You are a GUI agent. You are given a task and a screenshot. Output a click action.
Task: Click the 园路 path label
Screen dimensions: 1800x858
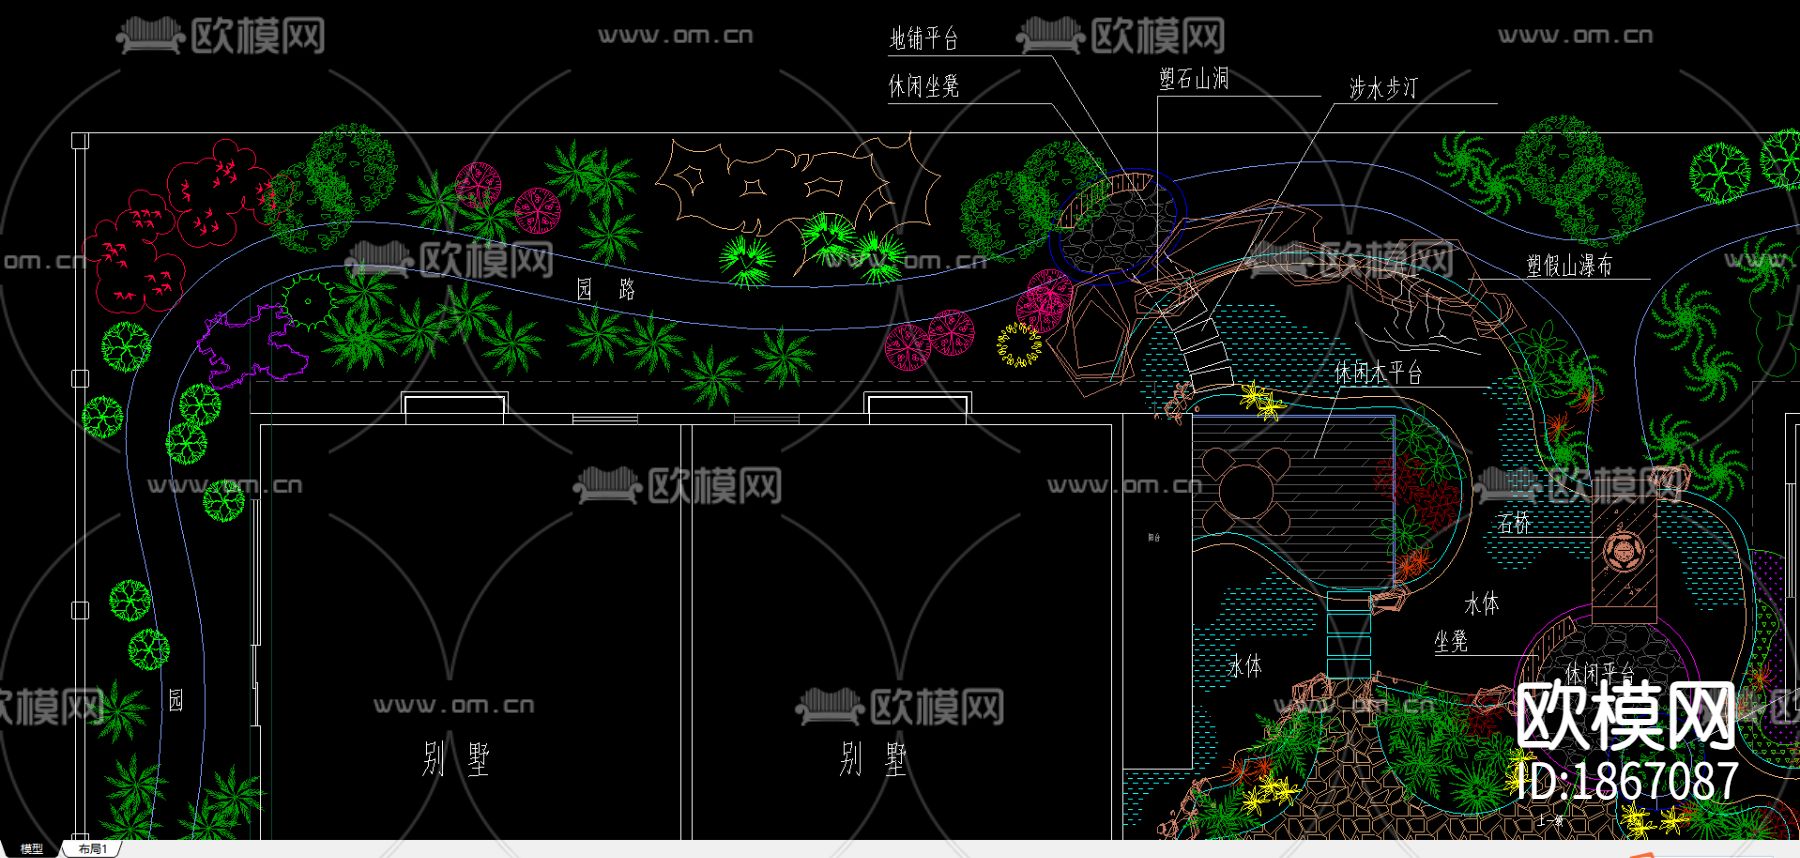tap(606, 289)
